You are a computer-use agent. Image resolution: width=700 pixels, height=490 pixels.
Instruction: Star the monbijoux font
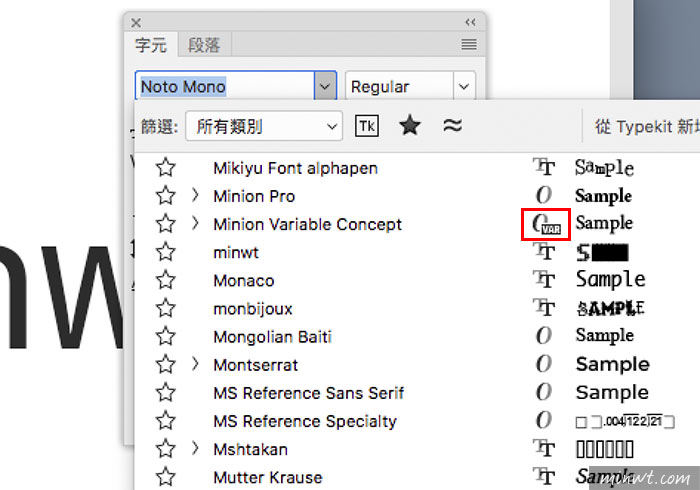166,308
